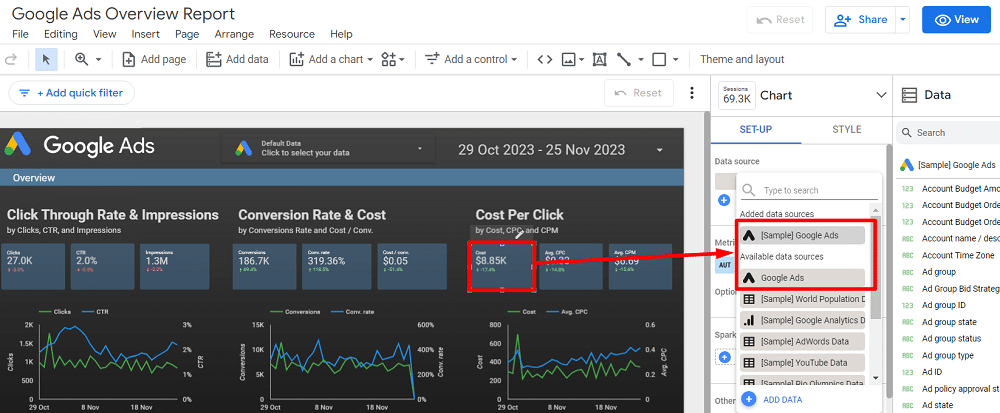Select the [Sample] YouTube Data source
Image resolution: width=1000 pixels, height=413 pixels.
[x=802, y=362]
